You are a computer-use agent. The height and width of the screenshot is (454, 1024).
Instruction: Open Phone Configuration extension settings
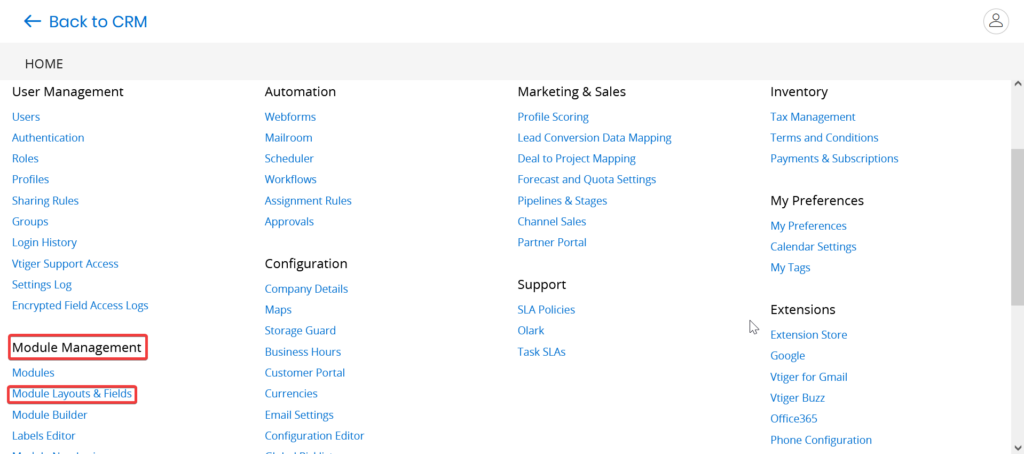(x=820, y=440)
